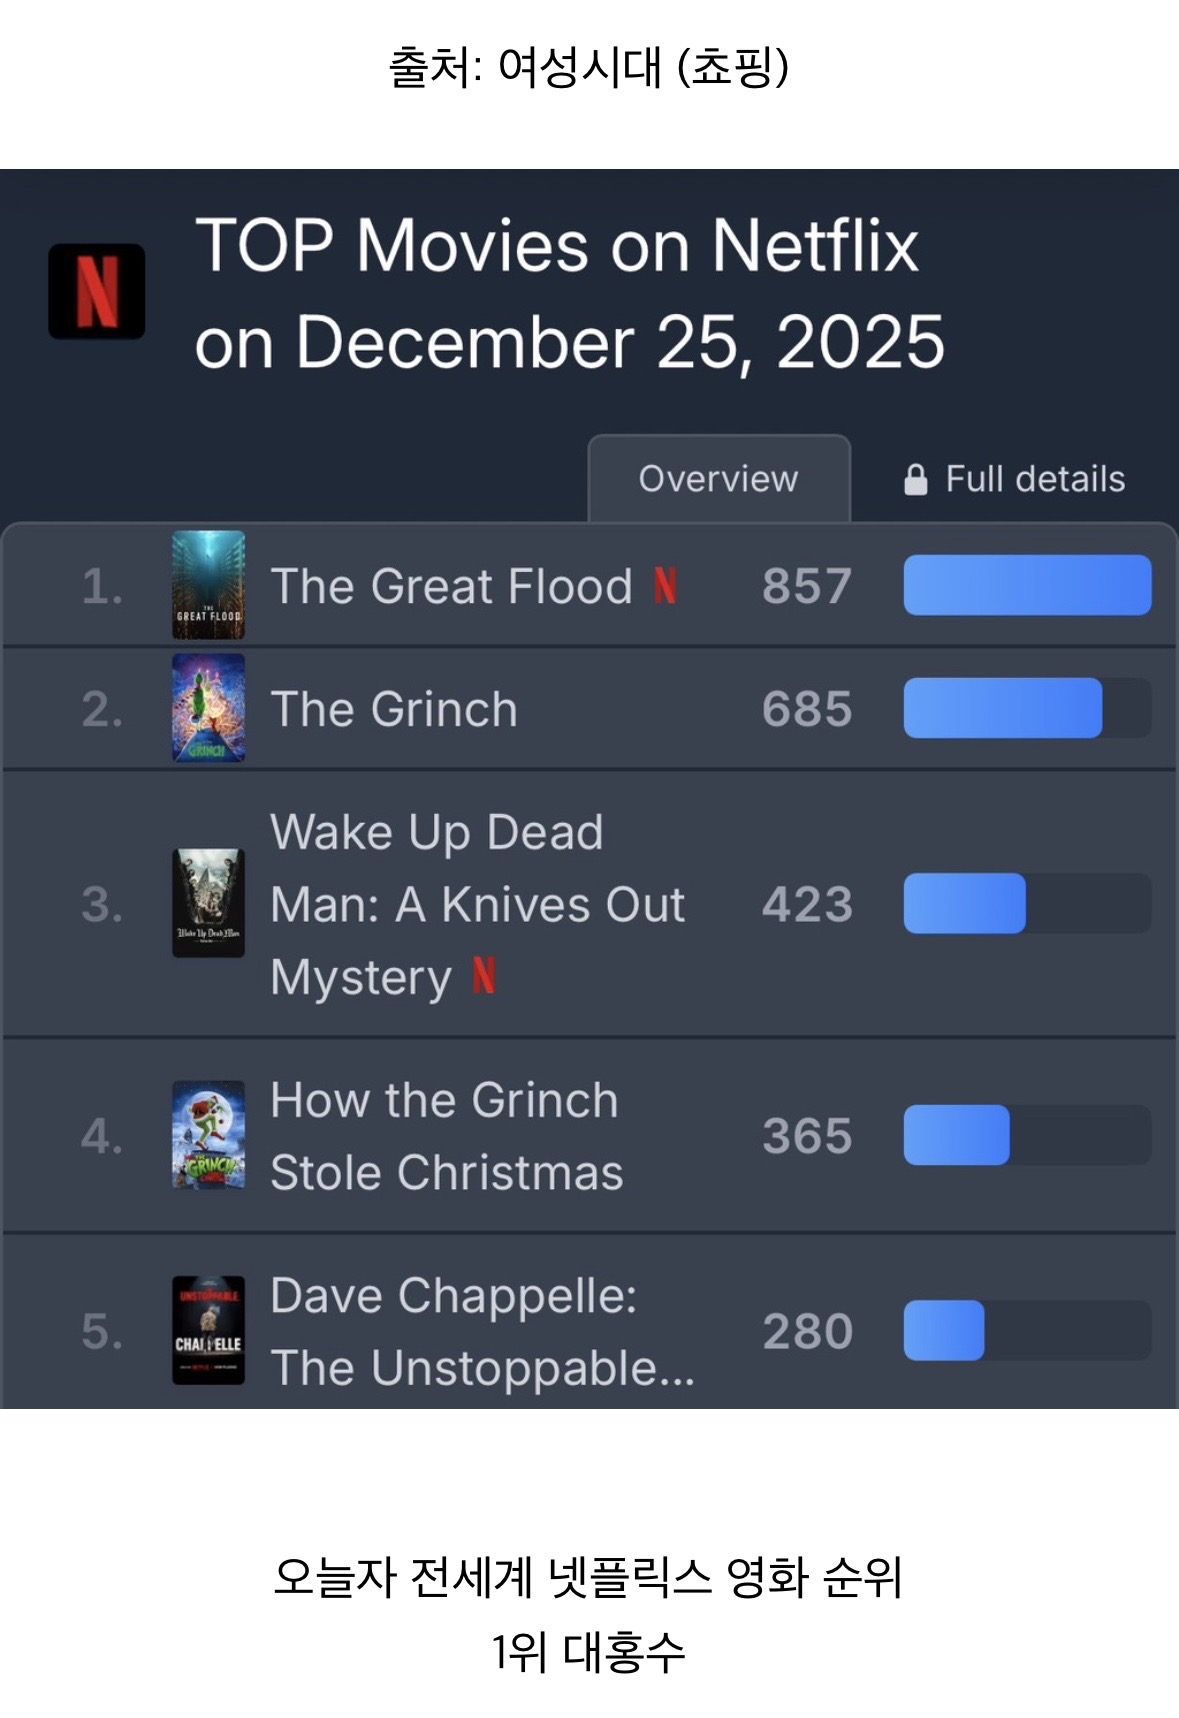Switch to the Overview tab
1179x1718 pixels.
coord(718,479)
